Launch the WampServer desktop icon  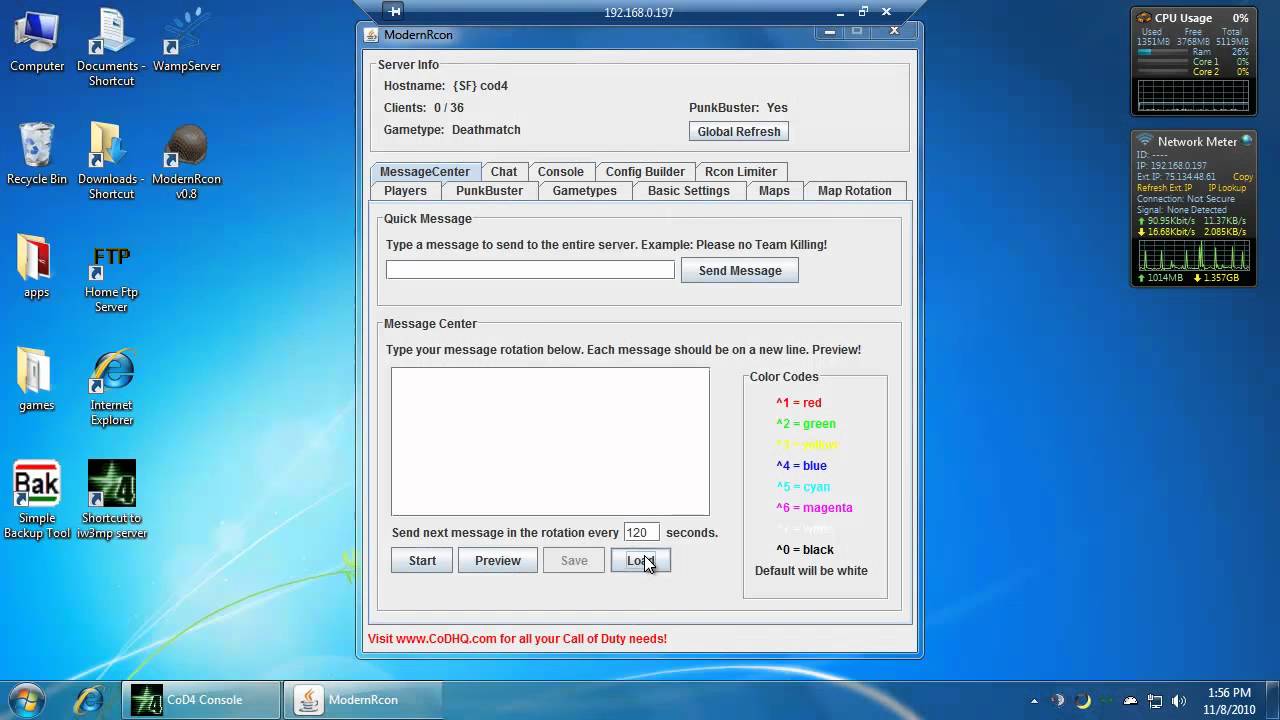tap(186, 40)
